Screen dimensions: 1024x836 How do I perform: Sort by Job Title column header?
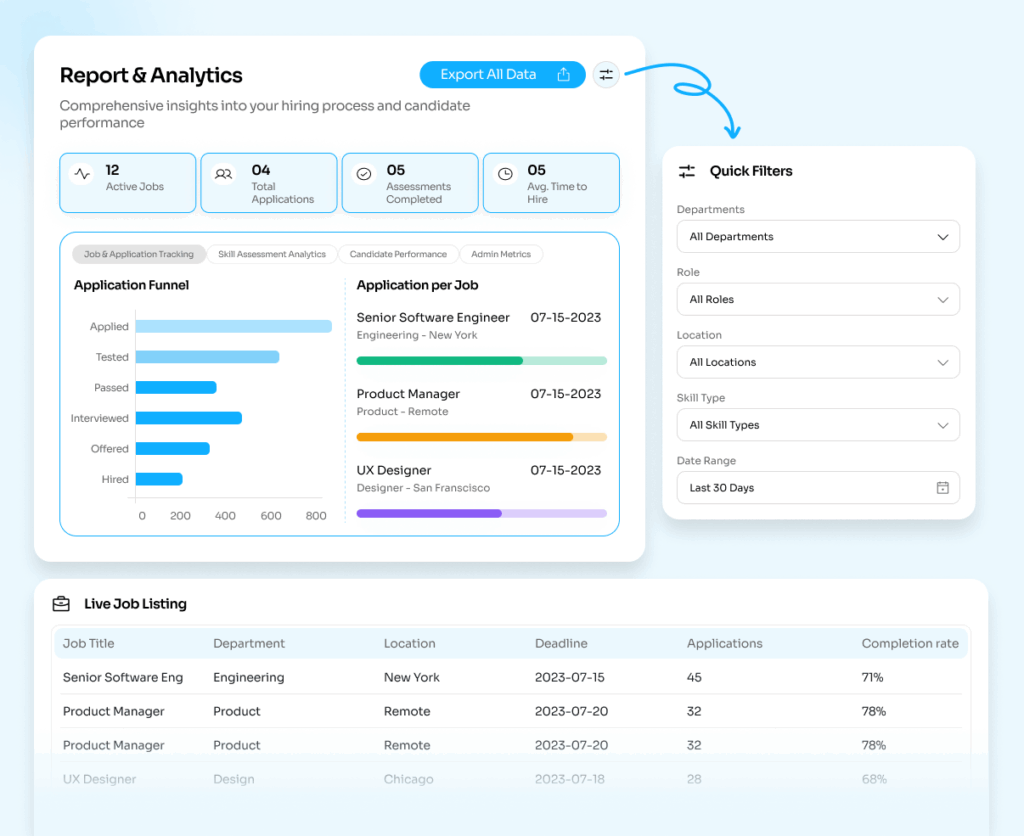click(88, 643)
